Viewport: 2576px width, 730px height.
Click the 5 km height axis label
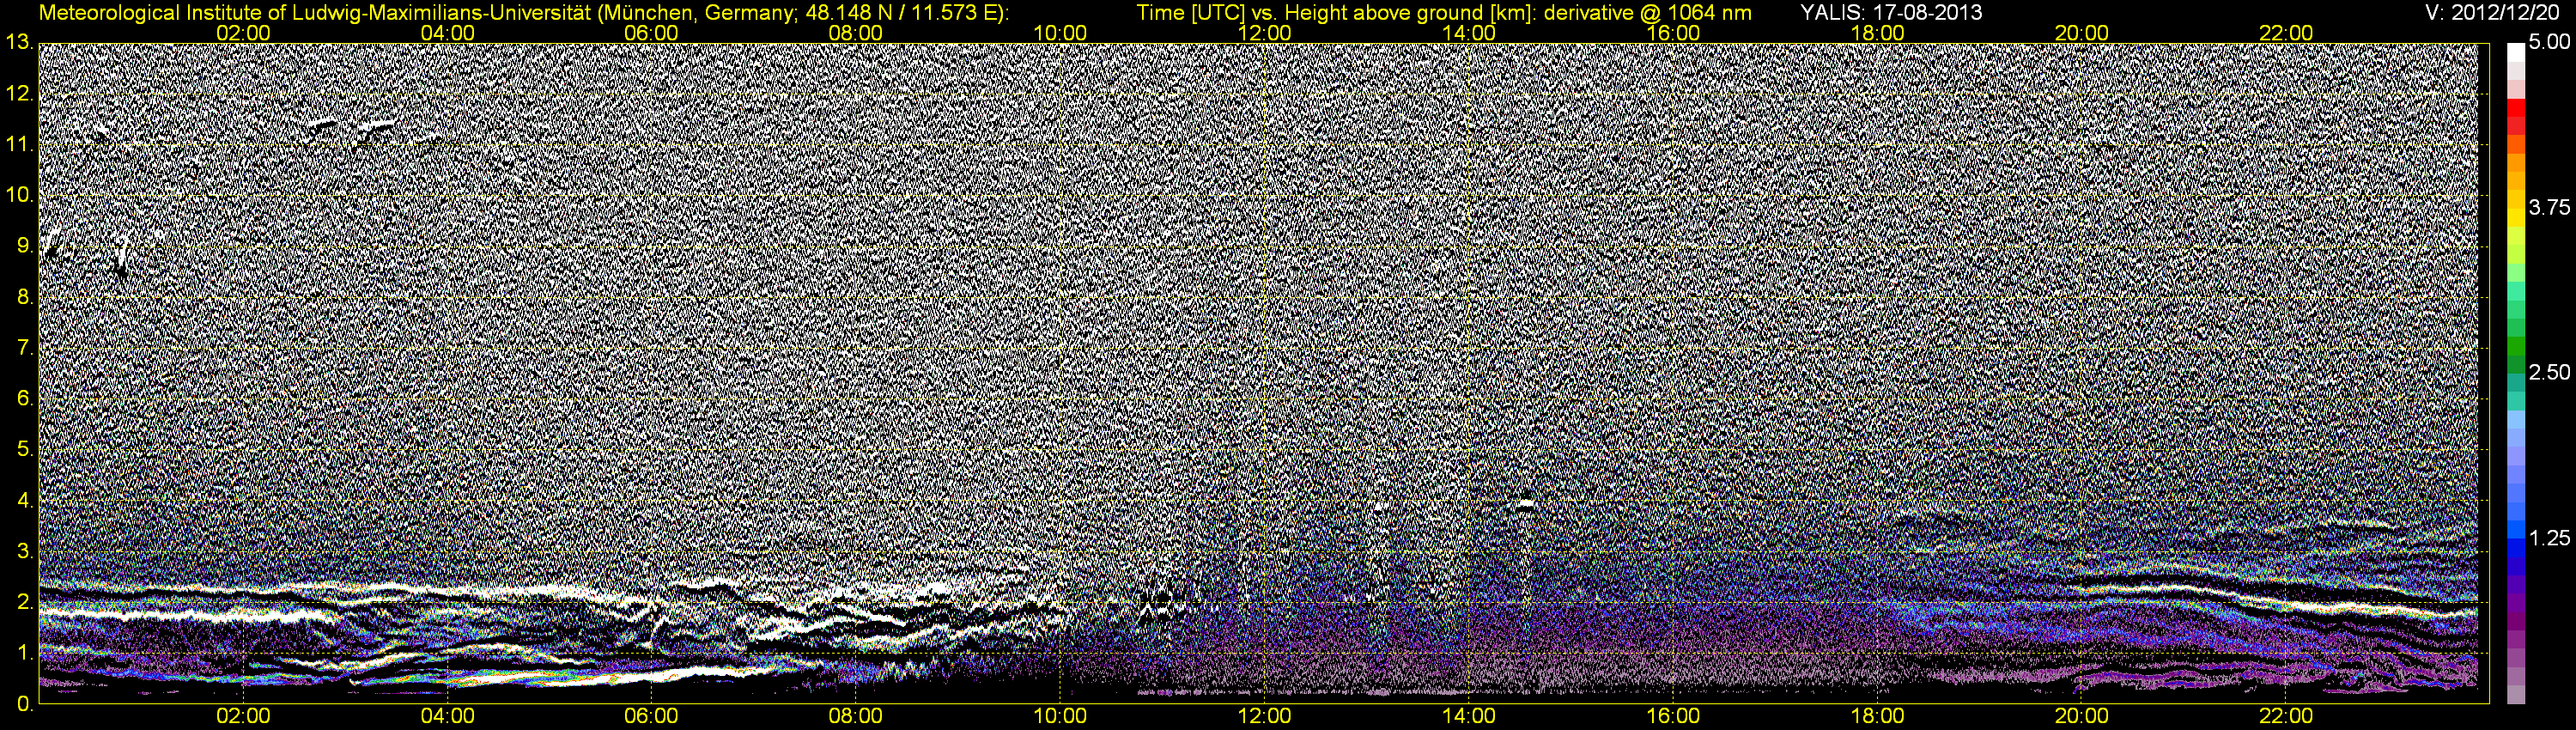tap(24, 449)
